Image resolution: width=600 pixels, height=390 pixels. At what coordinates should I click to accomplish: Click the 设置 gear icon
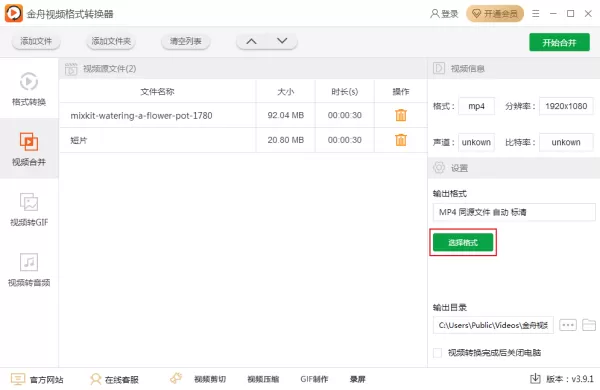pyautogui.click(x=439, y=167)
